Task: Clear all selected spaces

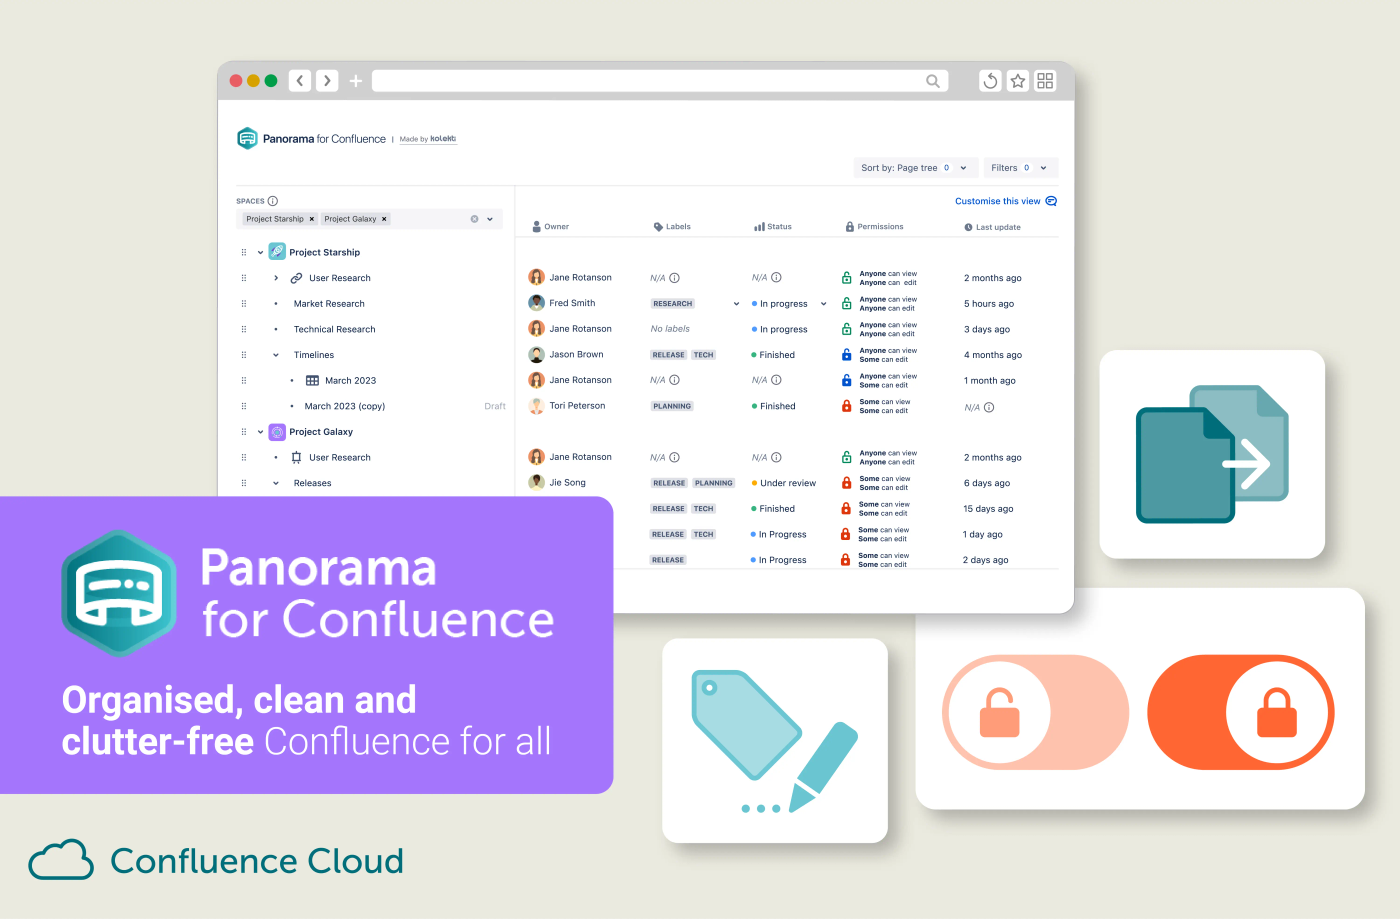Action: point(474,219)
